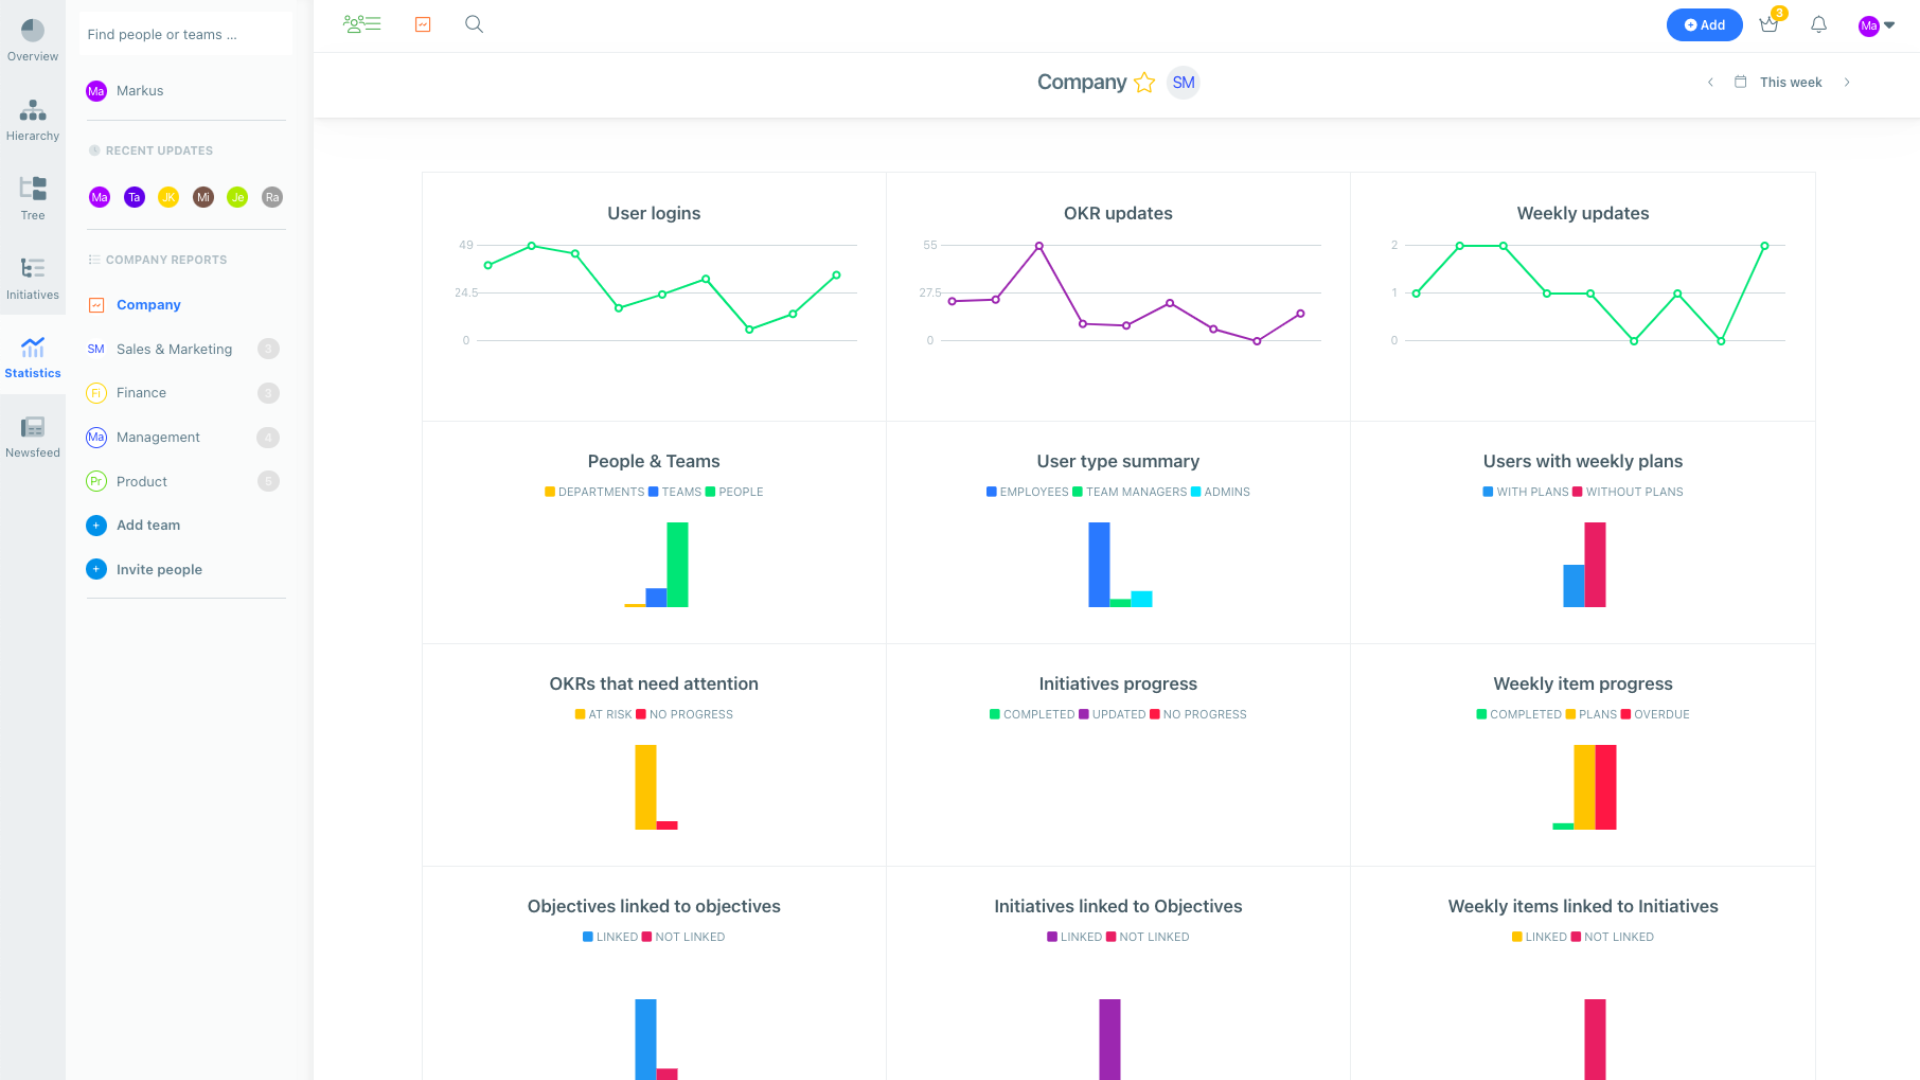Click the search icon in top bar

[x=473, y=24]
